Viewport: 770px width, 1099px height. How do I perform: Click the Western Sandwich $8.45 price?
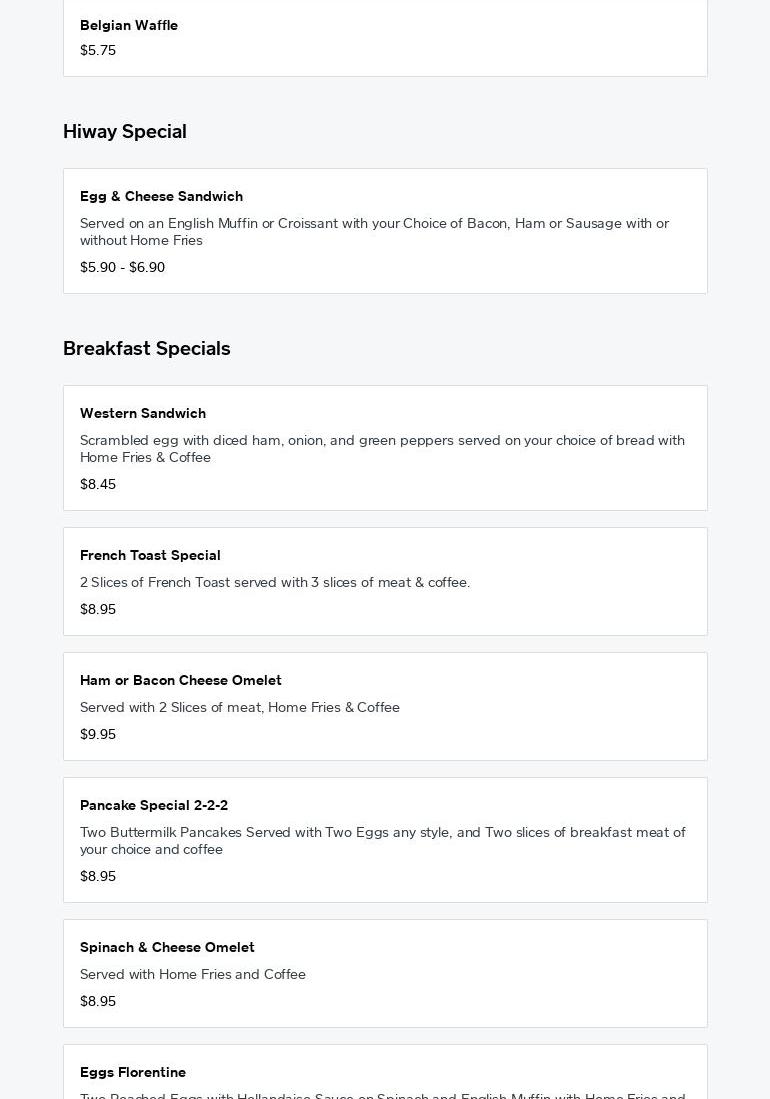[x=98, y=484]
